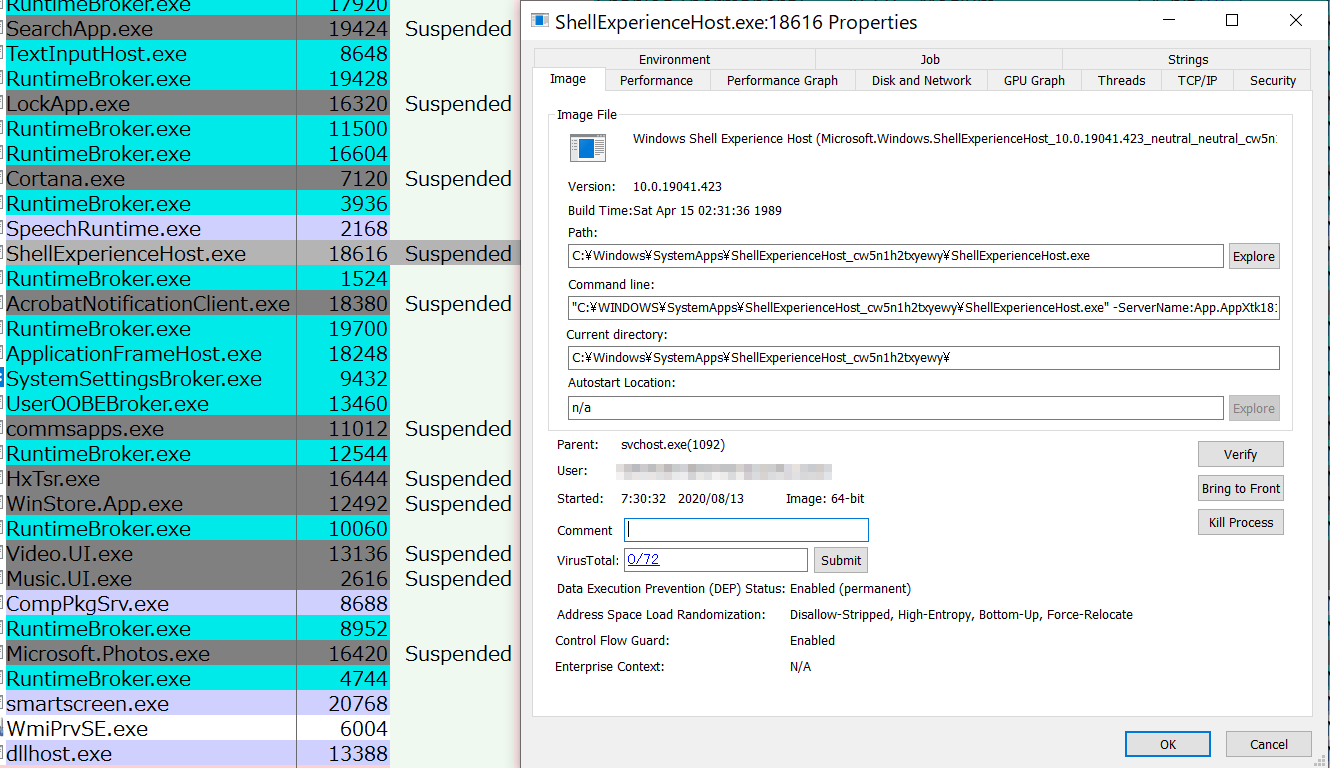Select dllhost.exe process row
The height and width of the screenshot is (768, 1330).
click(x=197, y=754)
